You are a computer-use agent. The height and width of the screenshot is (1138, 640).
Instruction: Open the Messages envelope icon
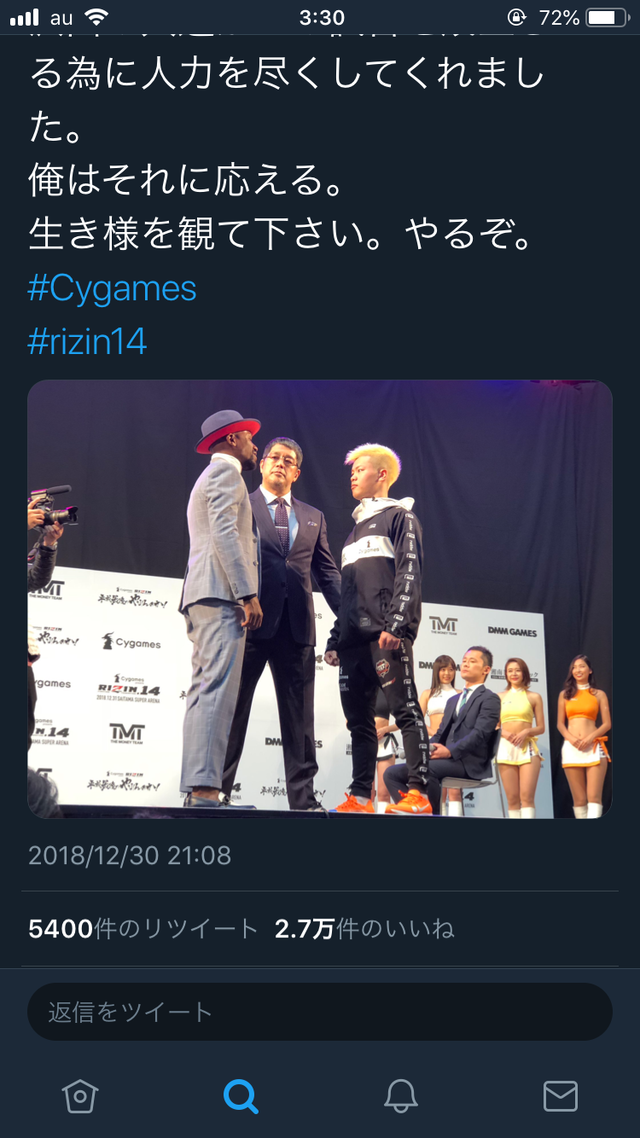[x=560, y=1096]
